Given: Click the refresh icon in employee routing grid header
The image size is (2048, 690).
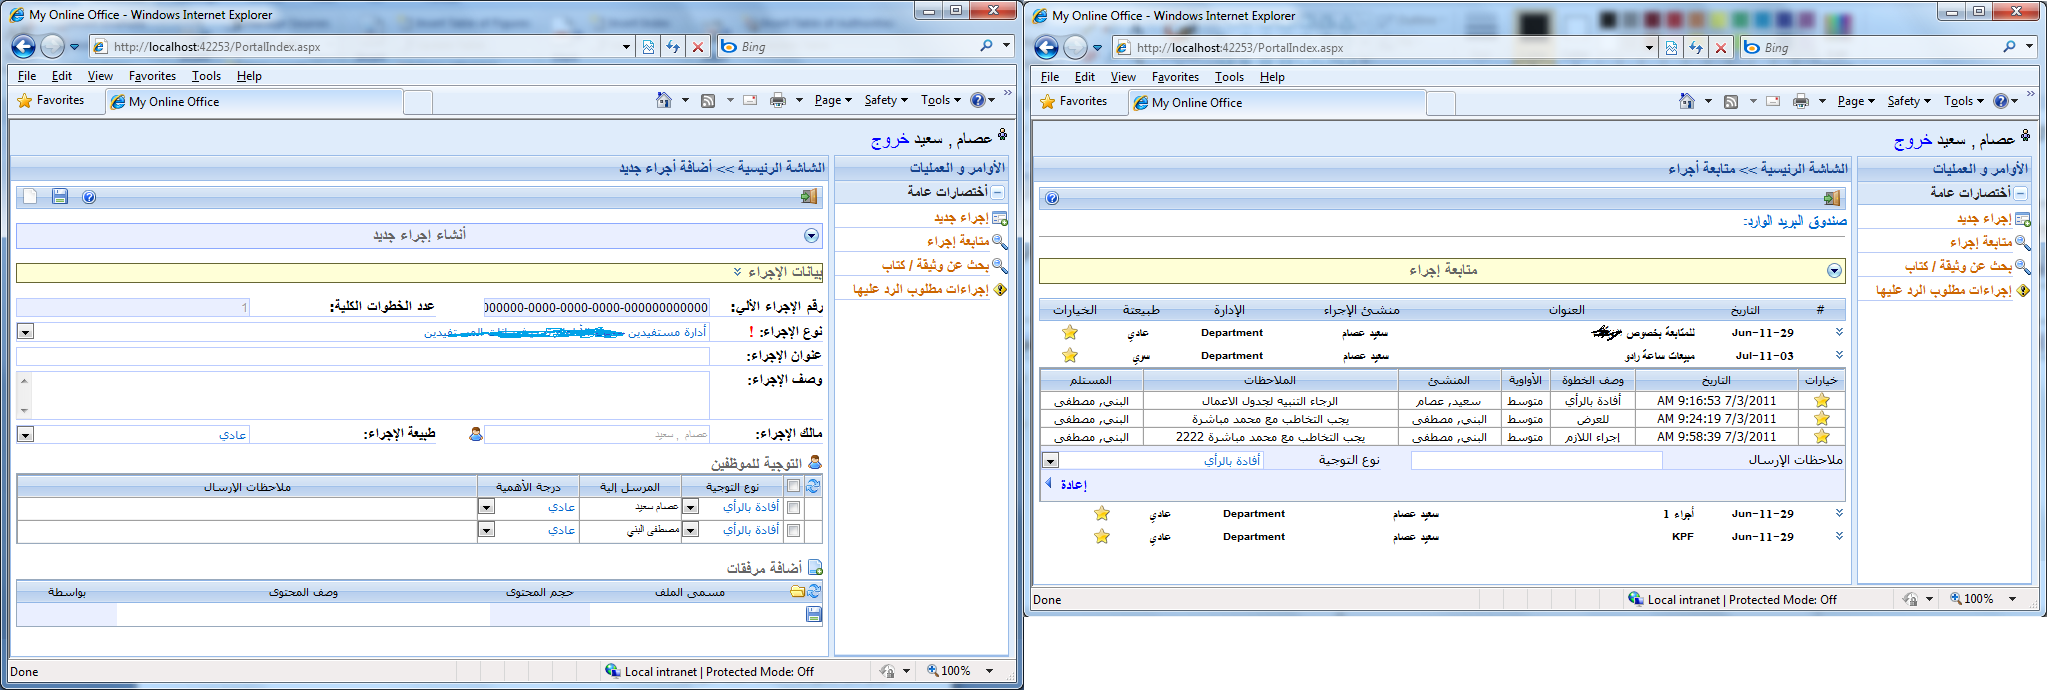Looking at the screenshot, I should (813, 486).
